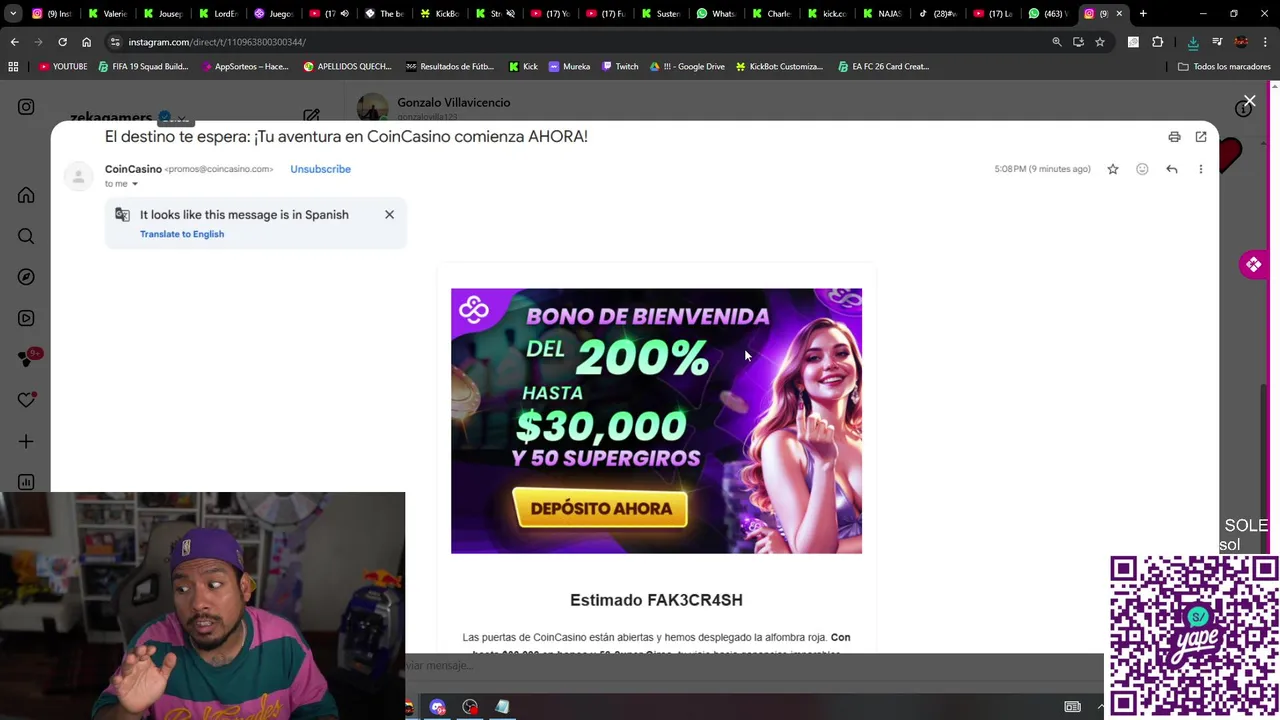Reply to the CoinCasino email
The image size is (1280, 720).
coord(1172,169)
